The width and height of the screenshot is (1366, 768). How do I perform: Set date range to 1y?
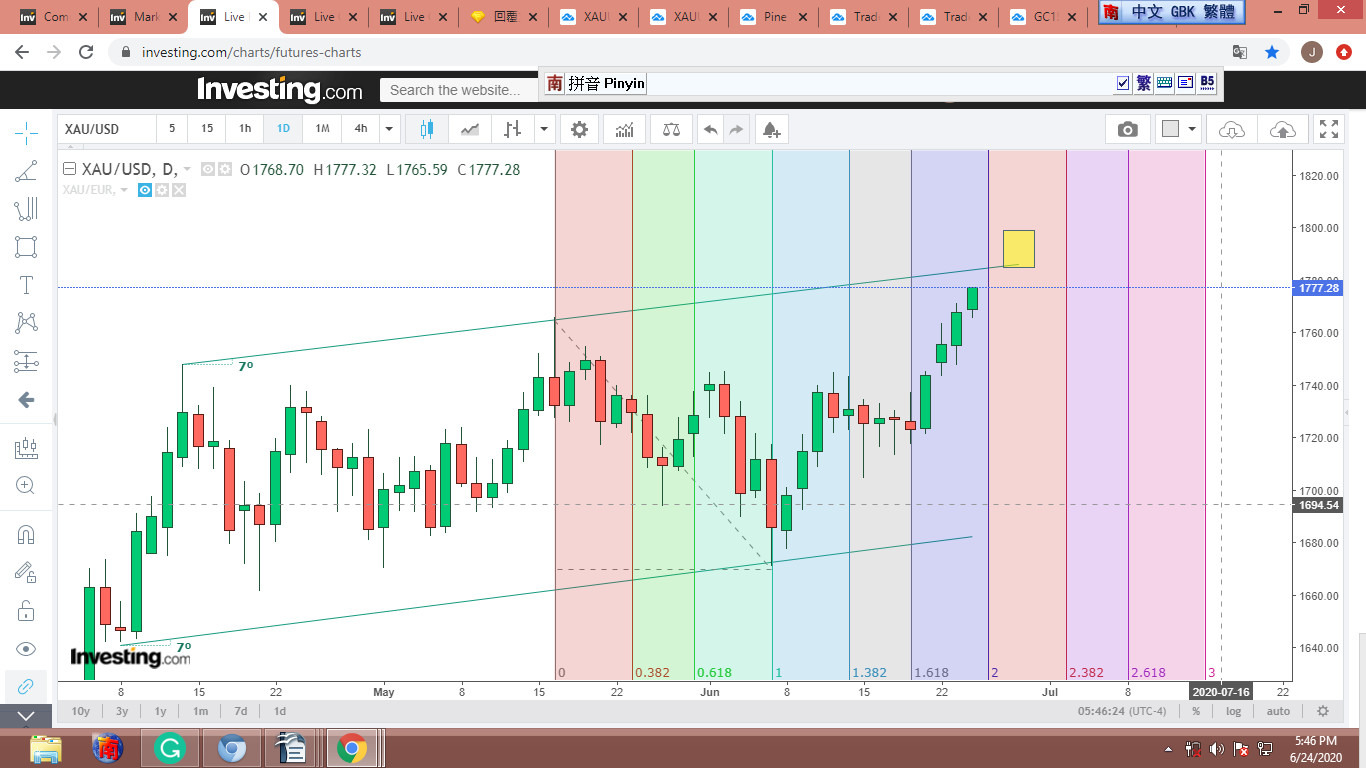[160, 711]
